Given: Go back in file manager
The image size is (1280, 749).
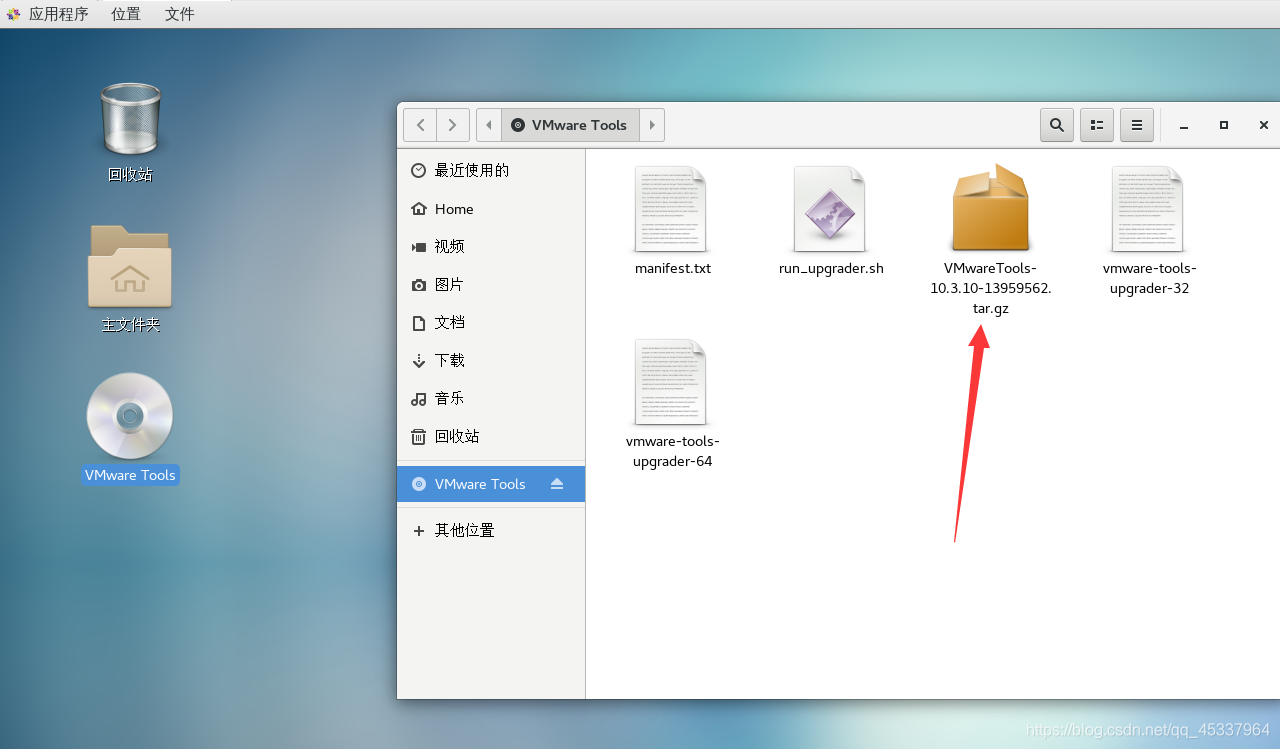Looking at the screenshot, I should tap(420, 125).
